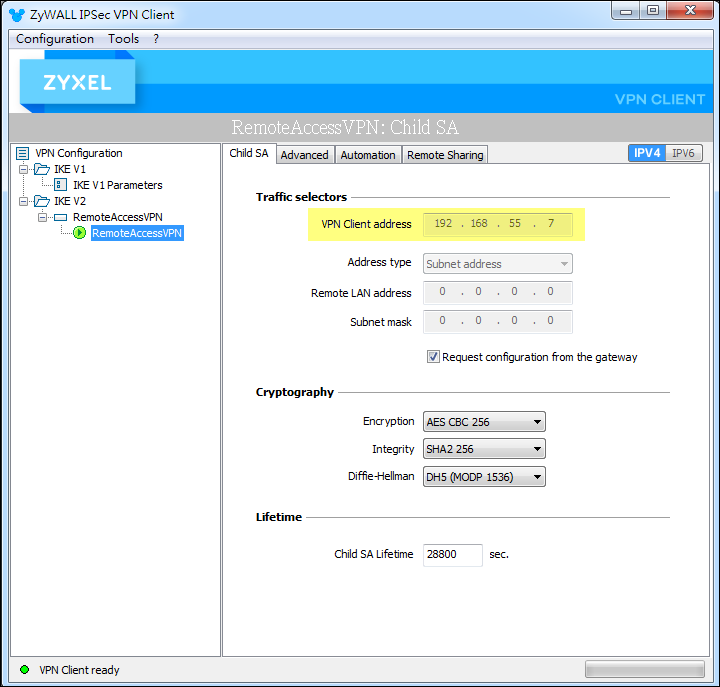Open the Diffie-Hellman dropdown DH5

point(484,477)
